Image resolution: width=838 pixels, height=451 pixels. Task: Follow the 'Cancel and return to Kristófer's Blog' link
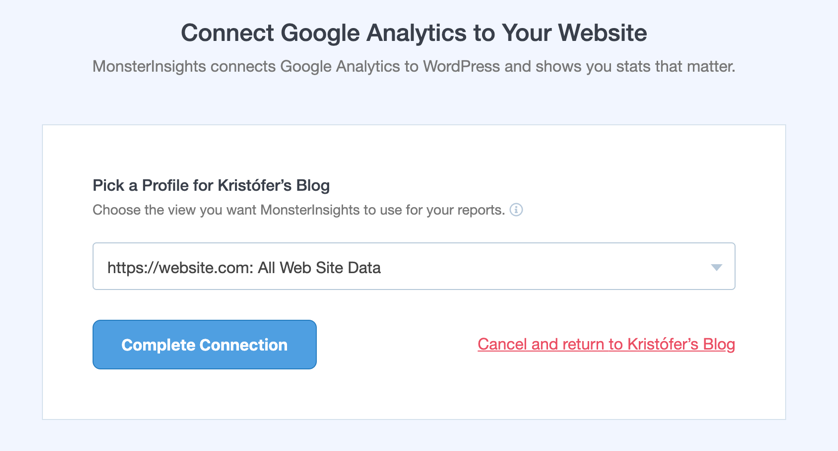point(606,344)
